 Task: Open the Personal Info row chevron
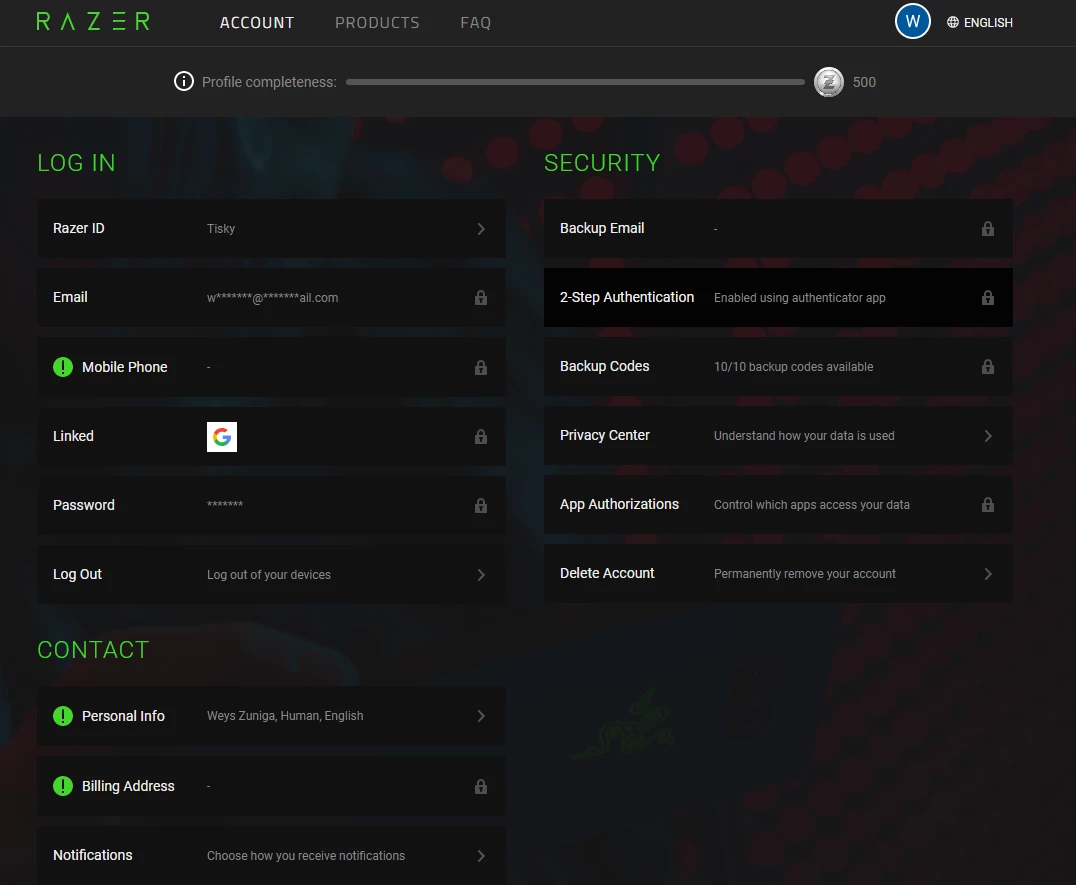click(481, 716)
